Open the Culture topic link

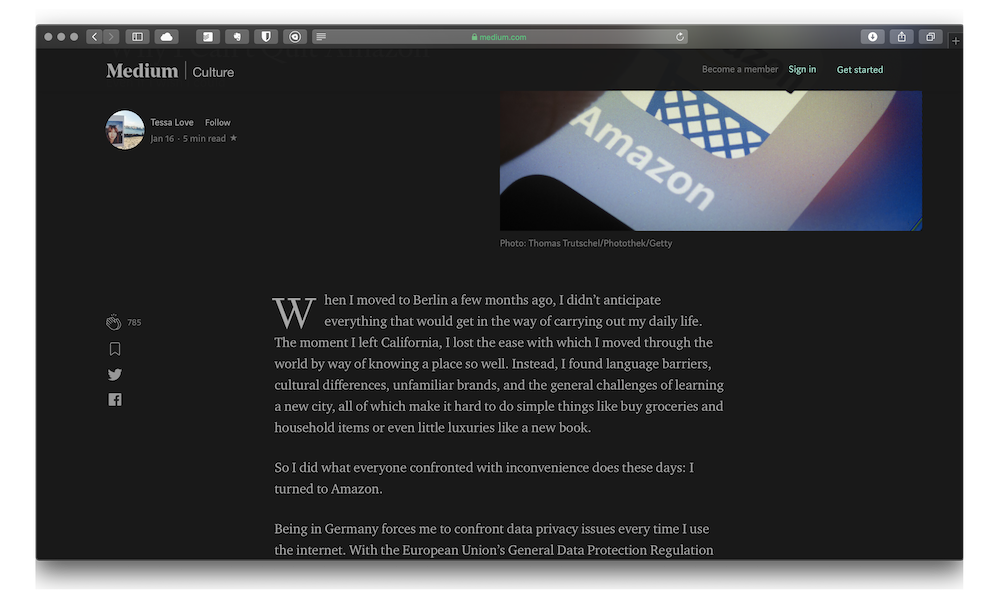[213, 72]
